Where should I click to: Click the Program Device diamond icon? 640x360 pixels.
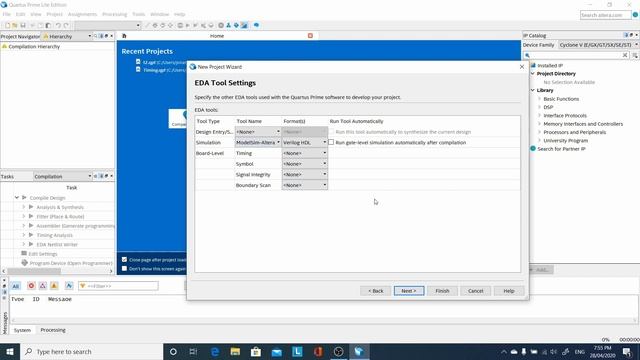24,263
